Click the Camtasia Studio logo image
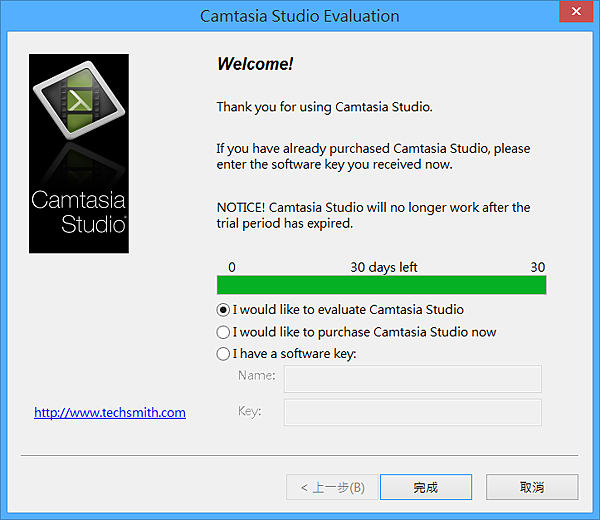 (79, 153)
